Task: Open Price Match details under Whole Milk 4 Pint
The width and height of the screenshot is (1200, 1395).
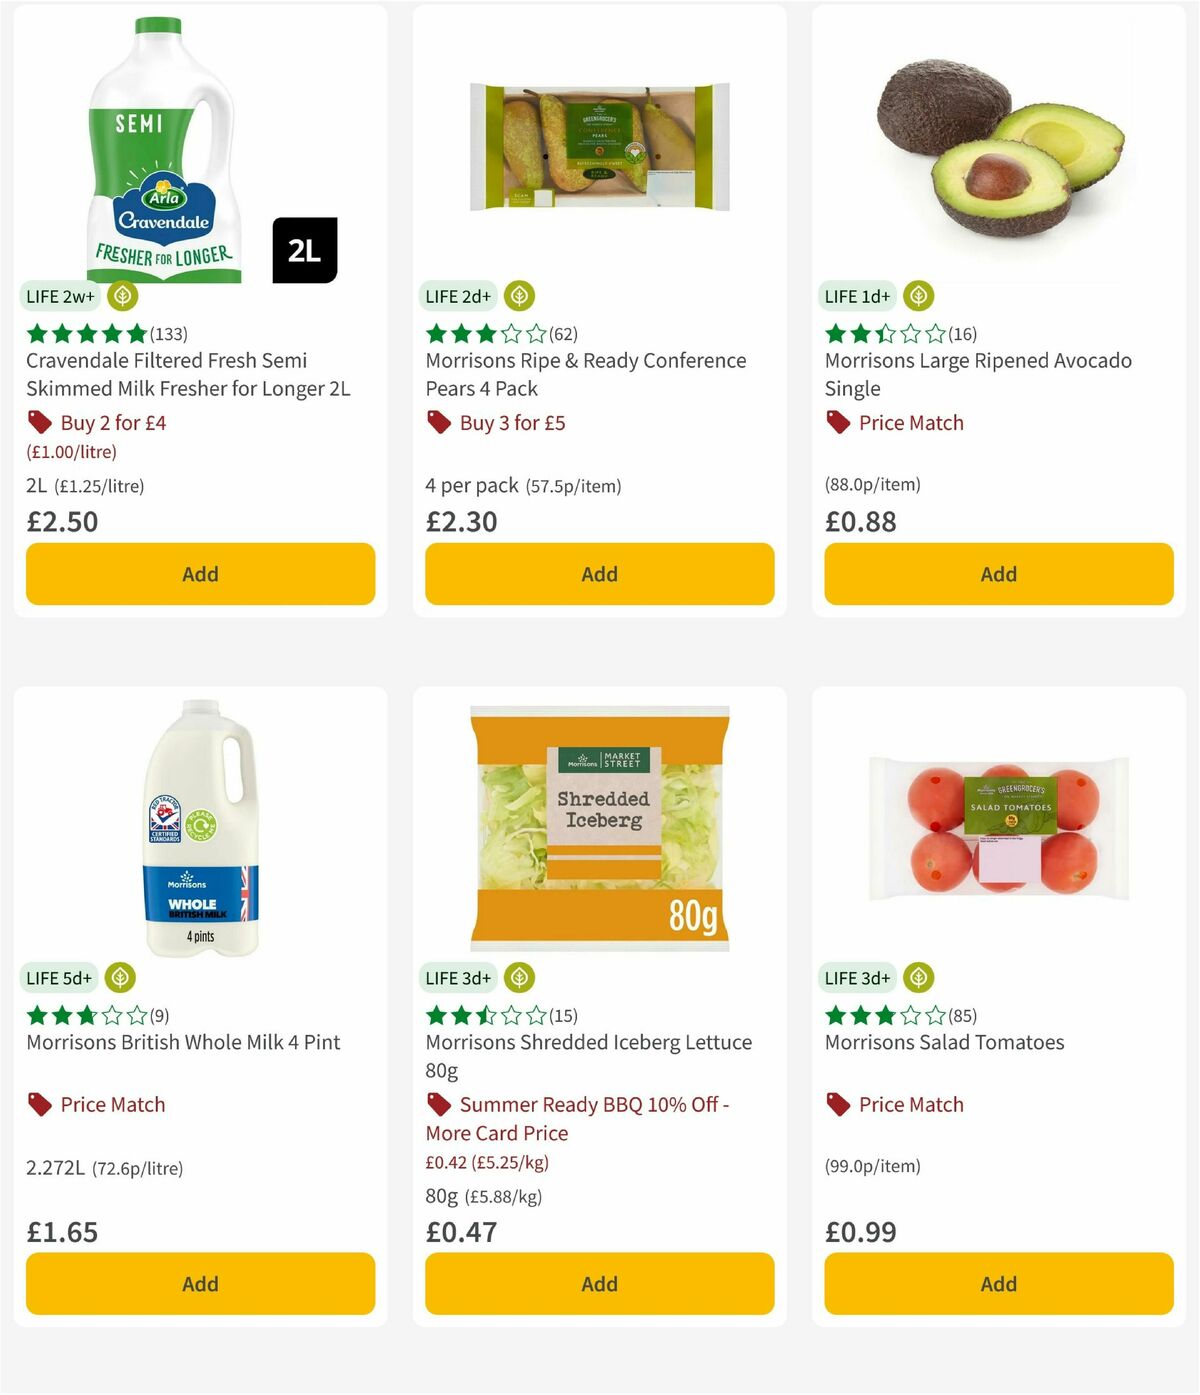Action: pyautogui.click(x=112, y=1104)
